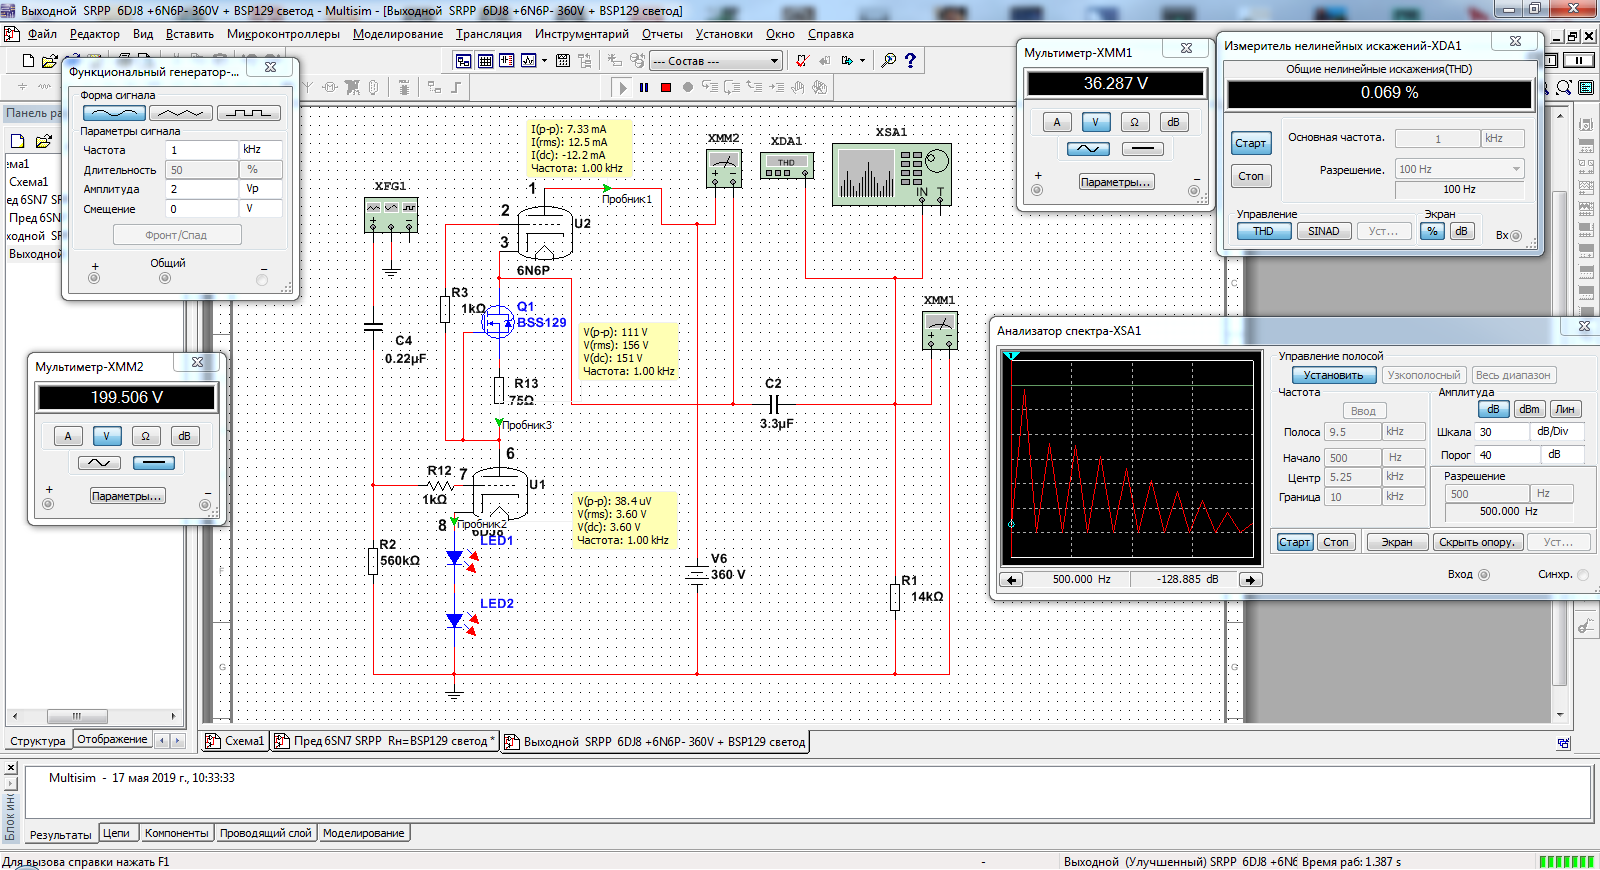Open the grapher icon in the toolbar
The width and height of the screenshot is (1600, 870).
pyautogui.click(x=529, y=61)
